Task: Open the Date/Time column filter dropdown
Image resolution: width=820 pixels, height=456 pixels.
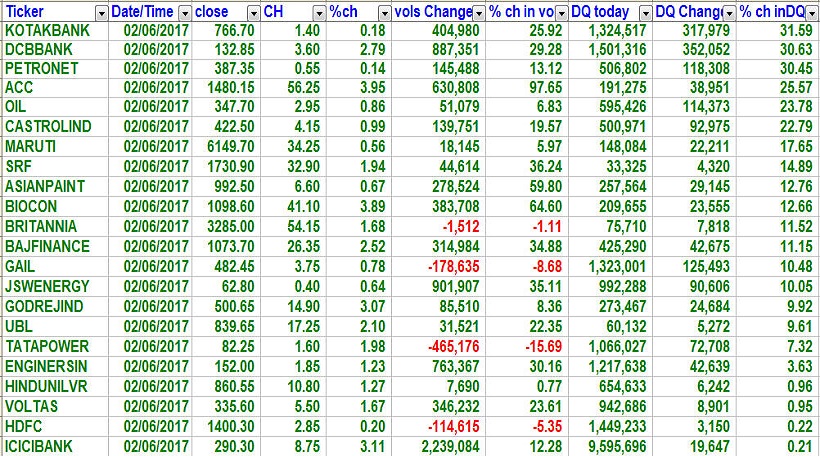Action: click(182, 13)
